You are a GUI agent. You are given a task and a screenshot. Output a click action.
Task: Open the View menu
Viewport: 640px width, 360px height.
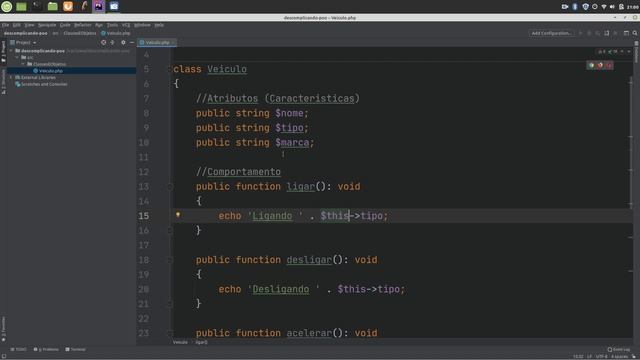pos(29,25)
